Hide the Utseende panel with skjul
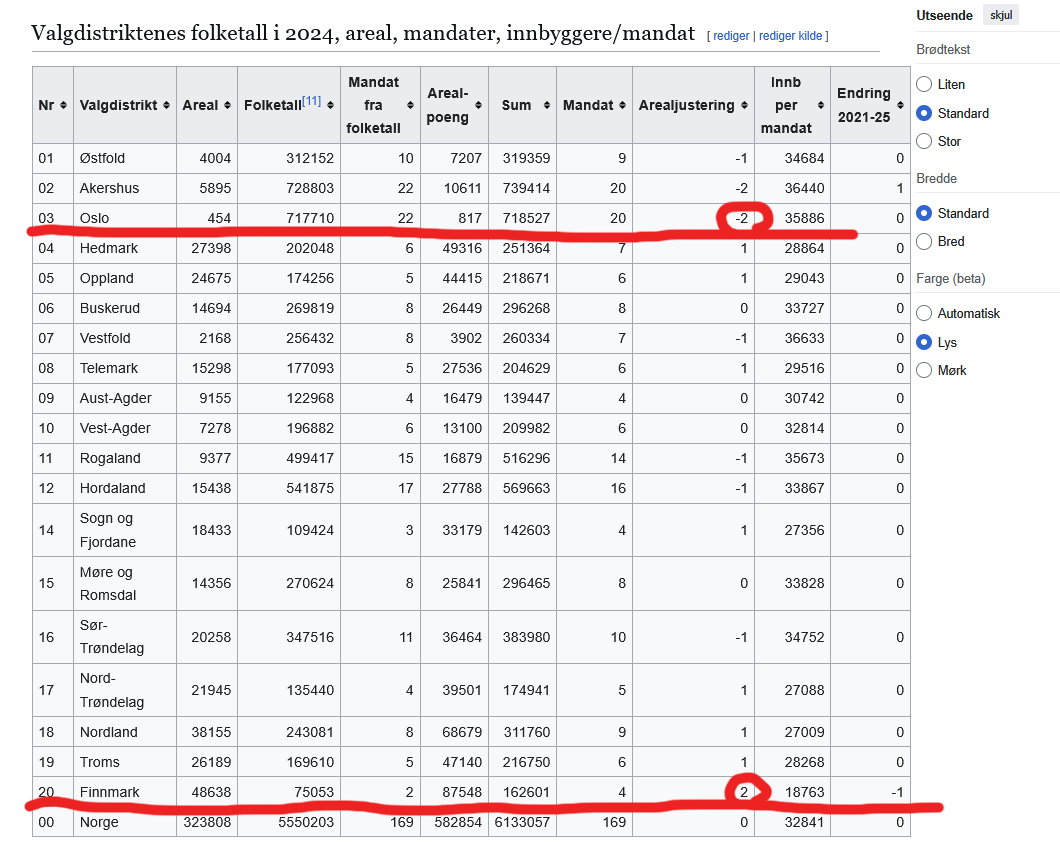Viewport: 1060px width, 861px height. point(1000,16)
